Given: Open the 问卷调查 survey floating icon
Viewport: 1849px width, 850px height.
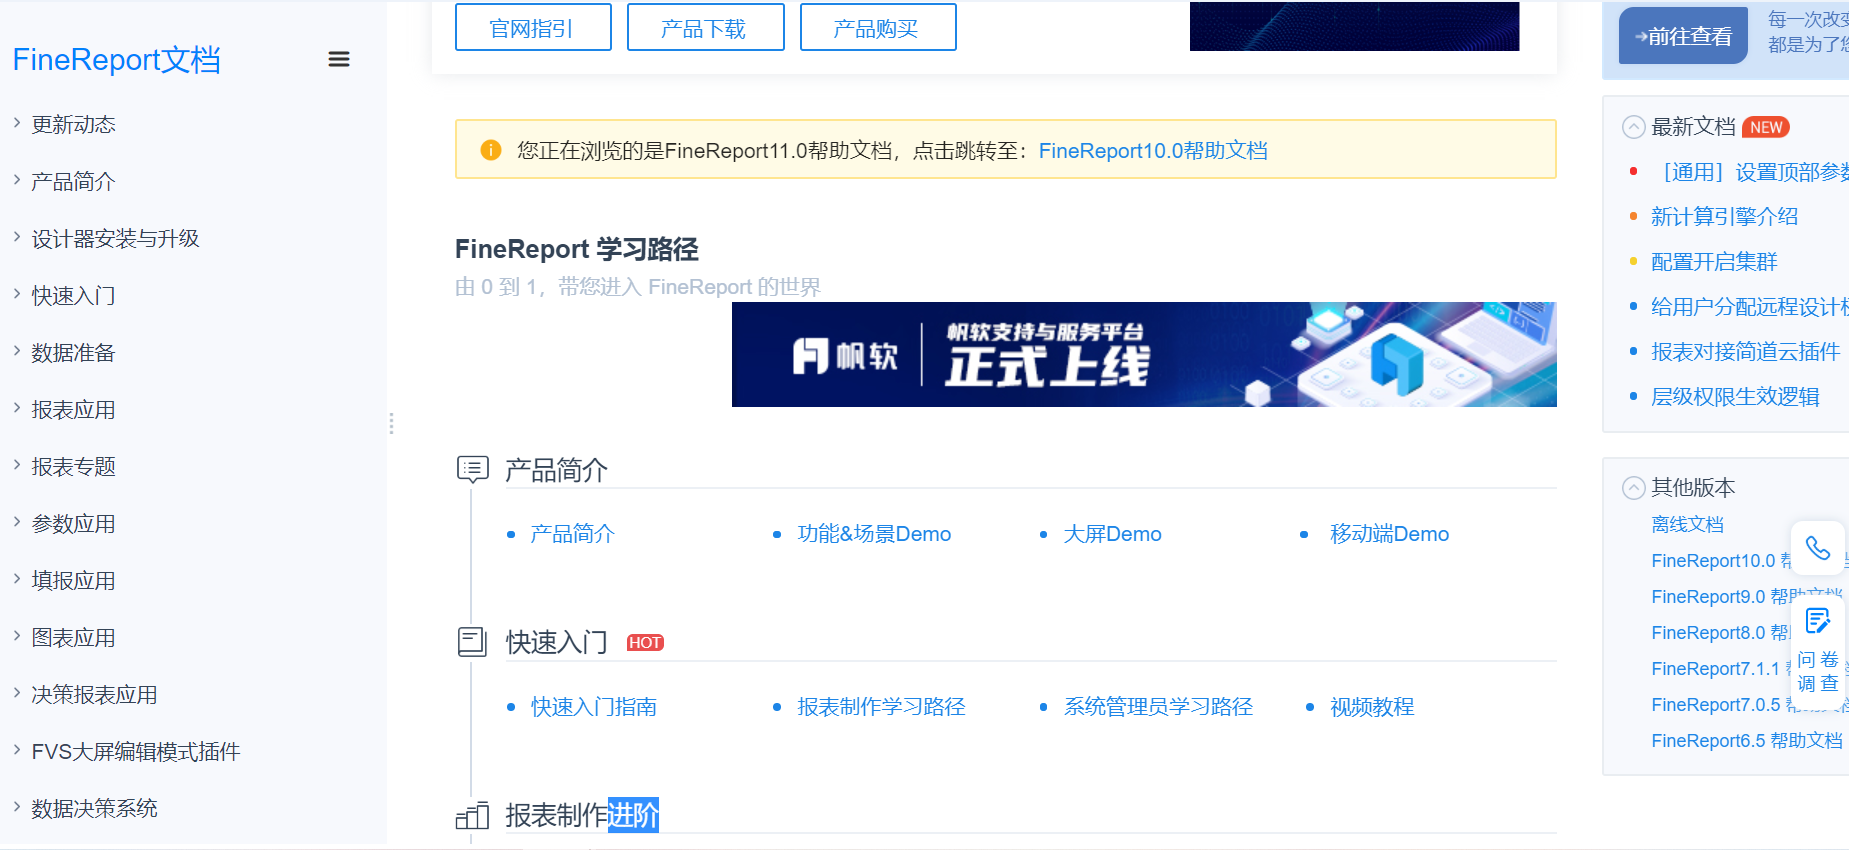Looking at the screenshot, I should [x=1817, y=650].
